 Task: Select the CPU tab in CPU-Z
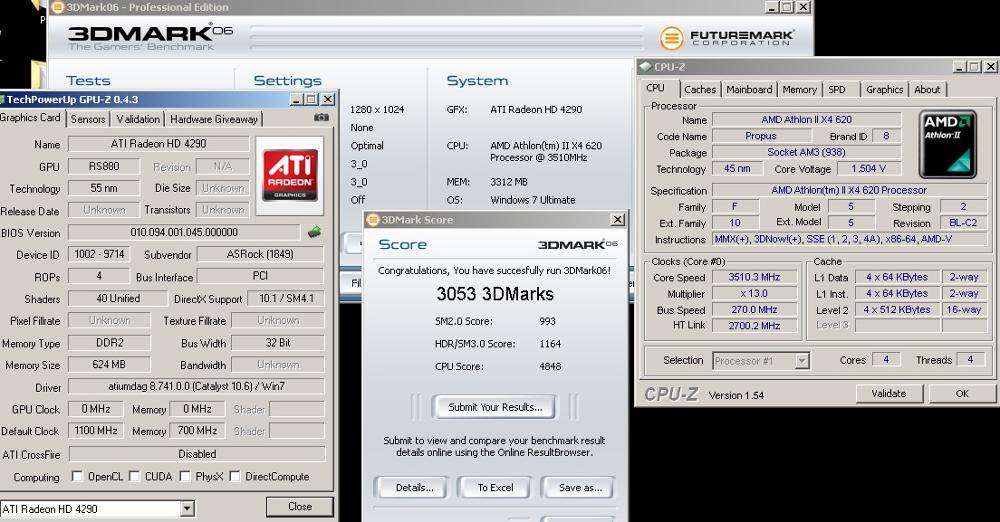point(656,88)
